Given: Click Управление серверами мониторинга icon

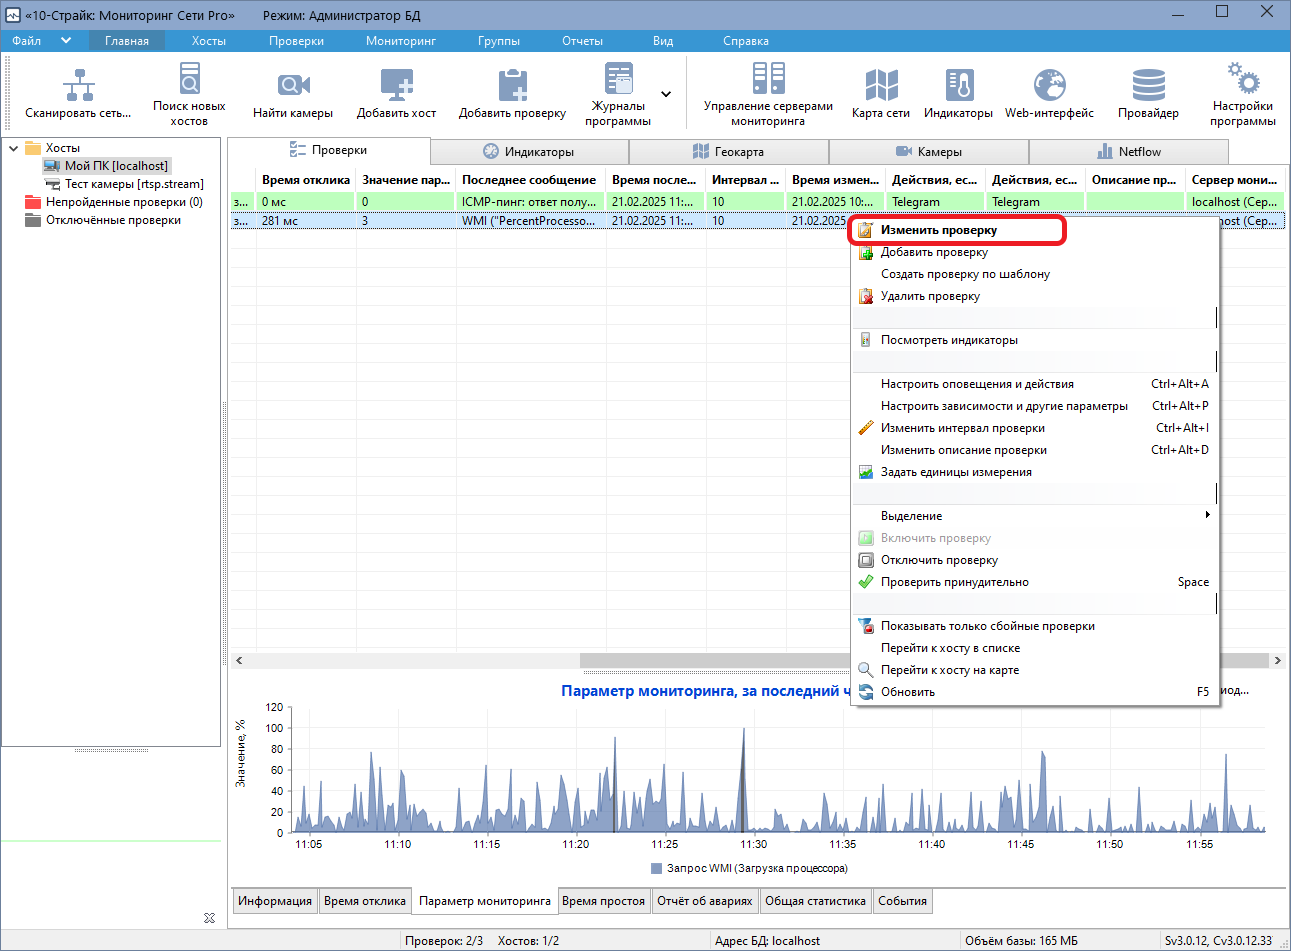Looking at the screenshot, I should tap(768, 80).
